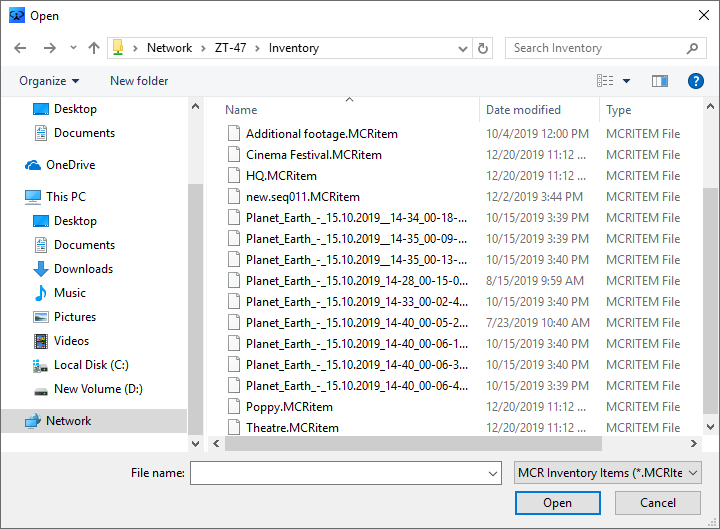Select Planet_Earth 14-40_00-05 file
Image resolution: width=720 pixels, height=529 pixels.
pyautogui.click(x=357, y=323)
